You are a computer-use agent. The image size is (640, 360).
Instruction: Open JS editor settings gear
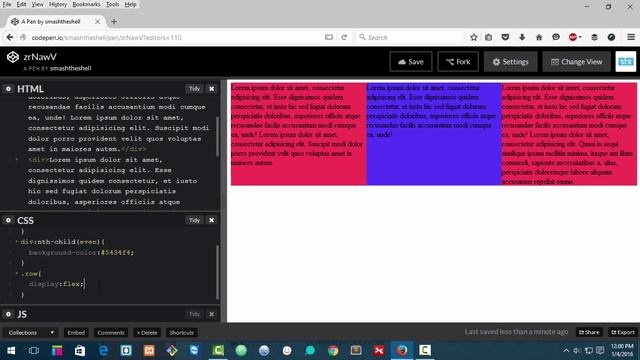[8, 314]
